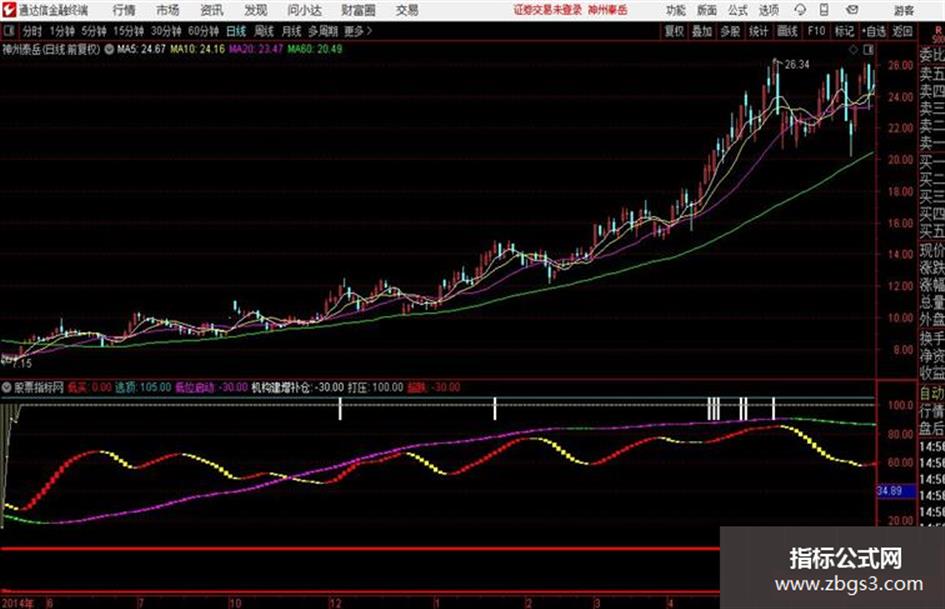Switch to the 1分钟 period tab
Image resolution: width=945 pixels, height=609 pixels.
tap(61, 31)
